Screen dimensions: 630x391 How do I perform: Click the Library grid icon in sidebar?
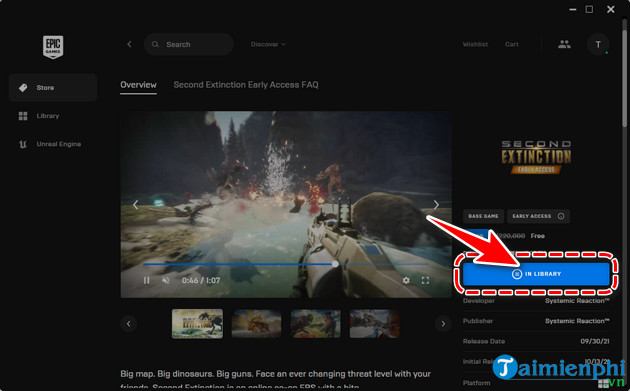[23, 116]
